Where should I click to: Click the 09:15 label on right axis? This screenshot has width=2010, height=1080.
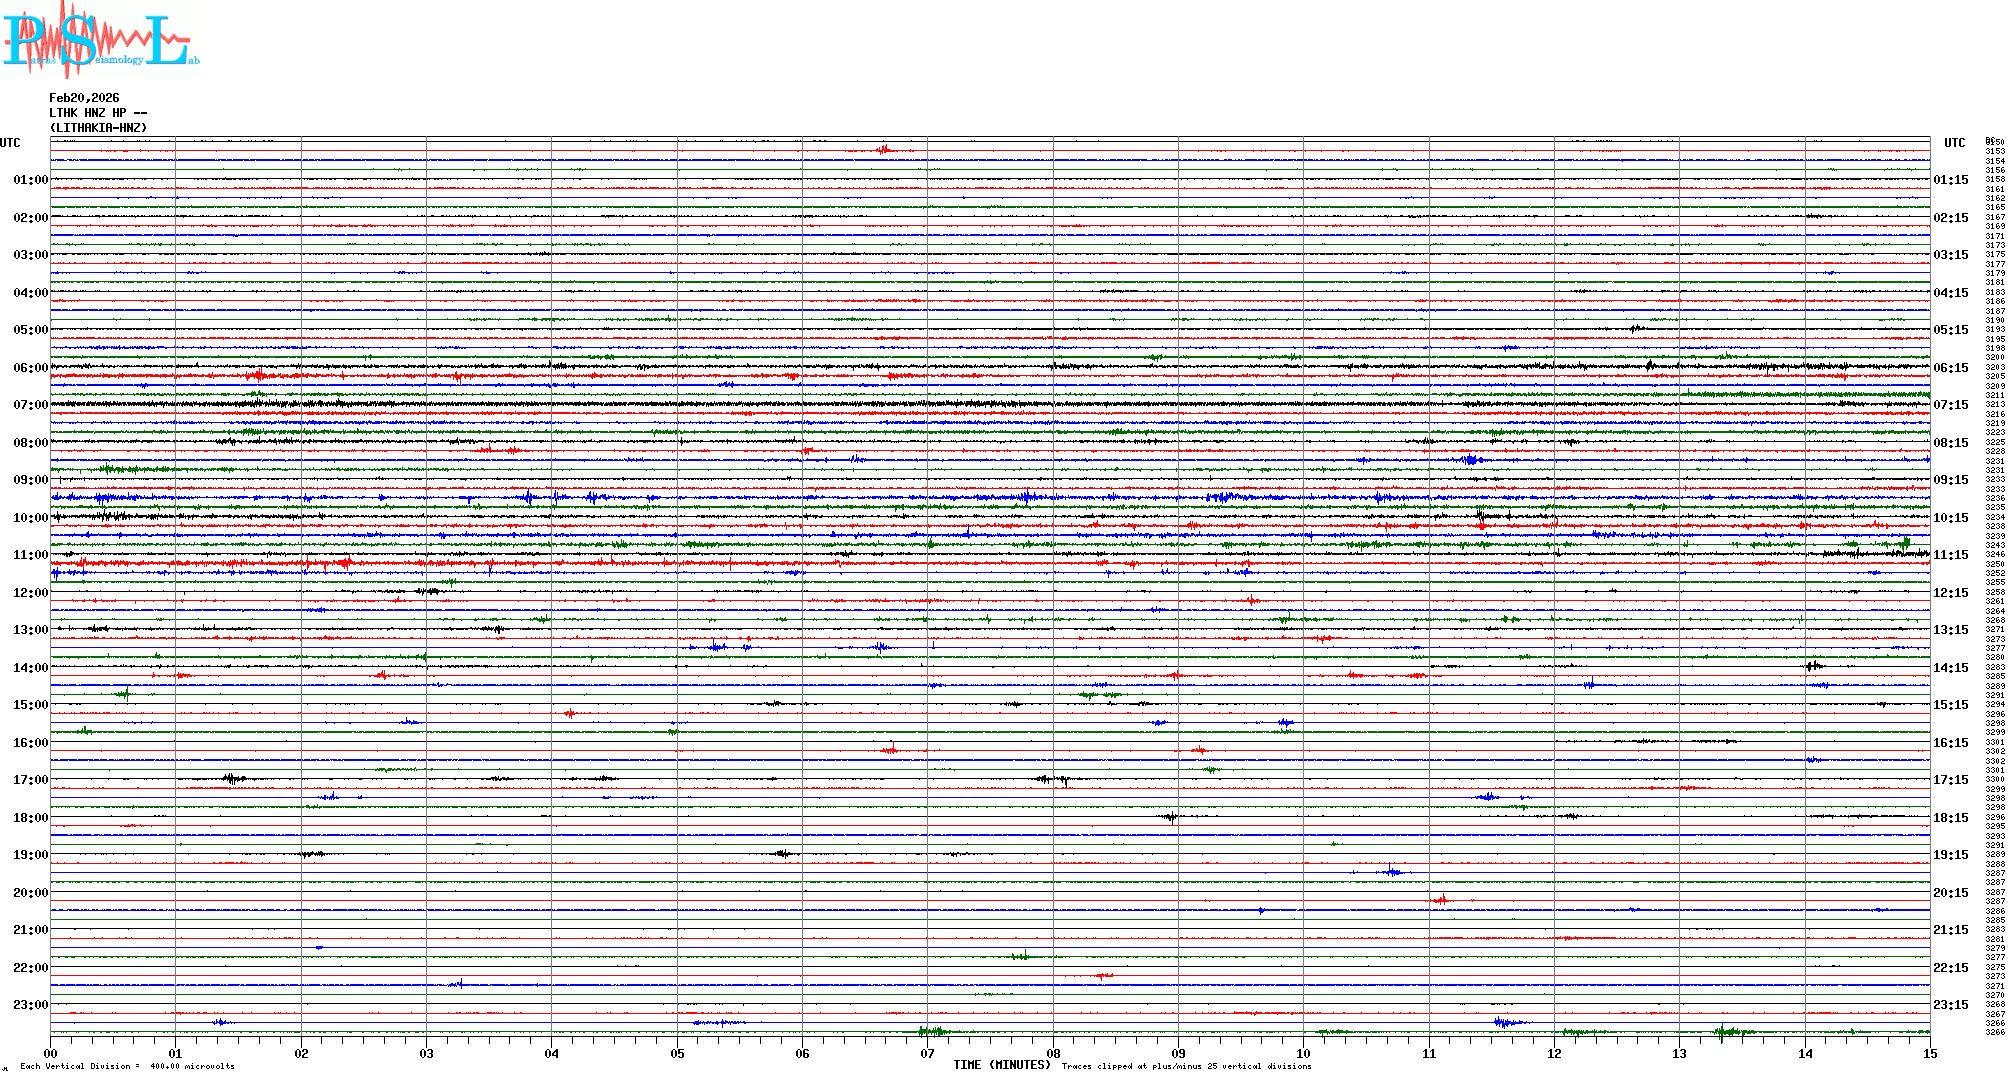(1950, 480)
